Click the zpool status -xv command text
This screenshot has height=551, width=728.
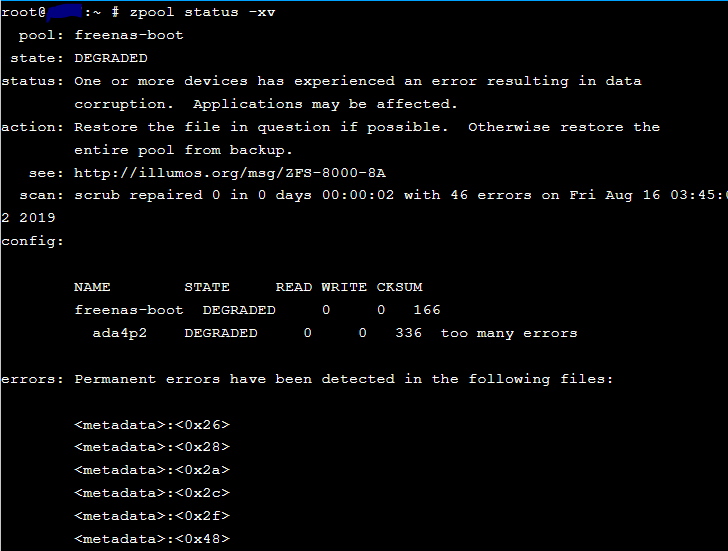(202, 12)
